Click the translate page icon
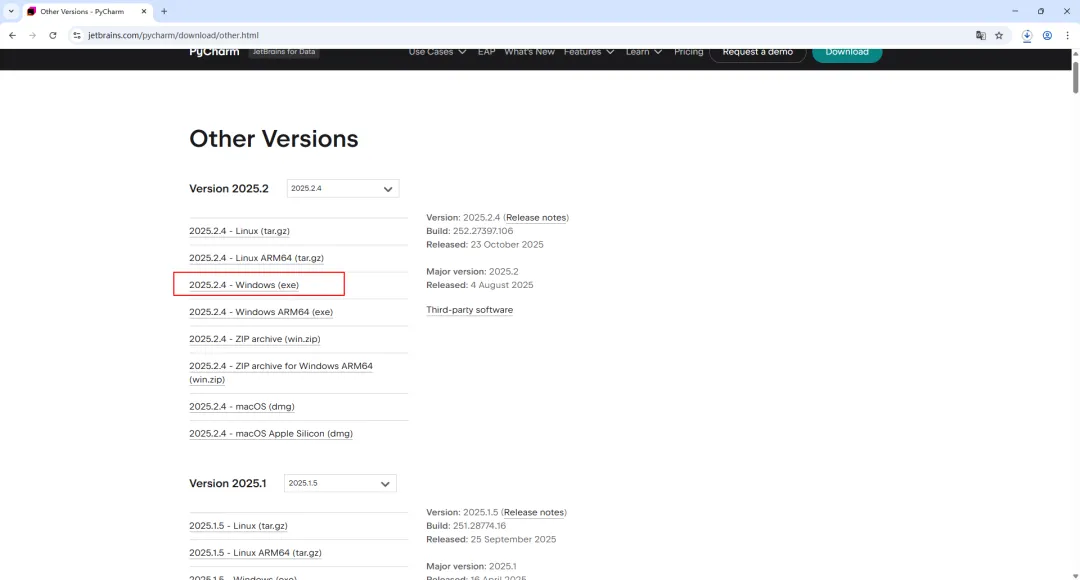Screen dimensions: 1080x580 (x=980, y=35)
